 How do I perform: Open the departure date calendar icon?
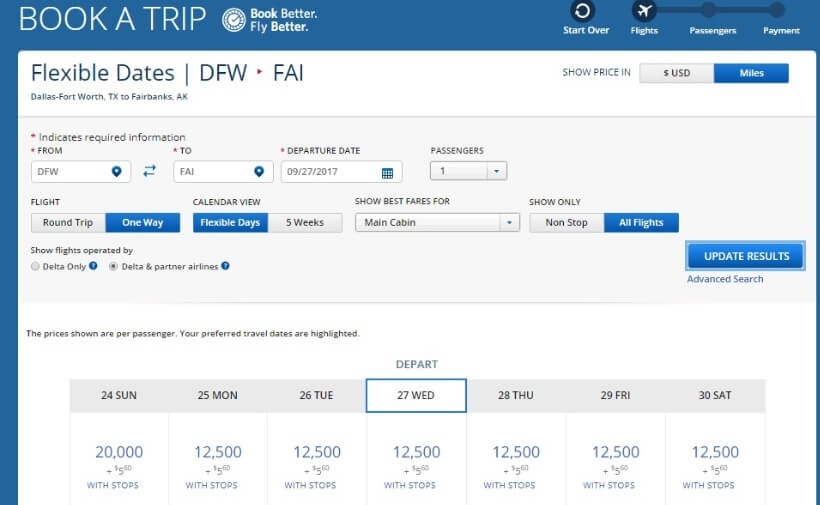pos(387,173)
